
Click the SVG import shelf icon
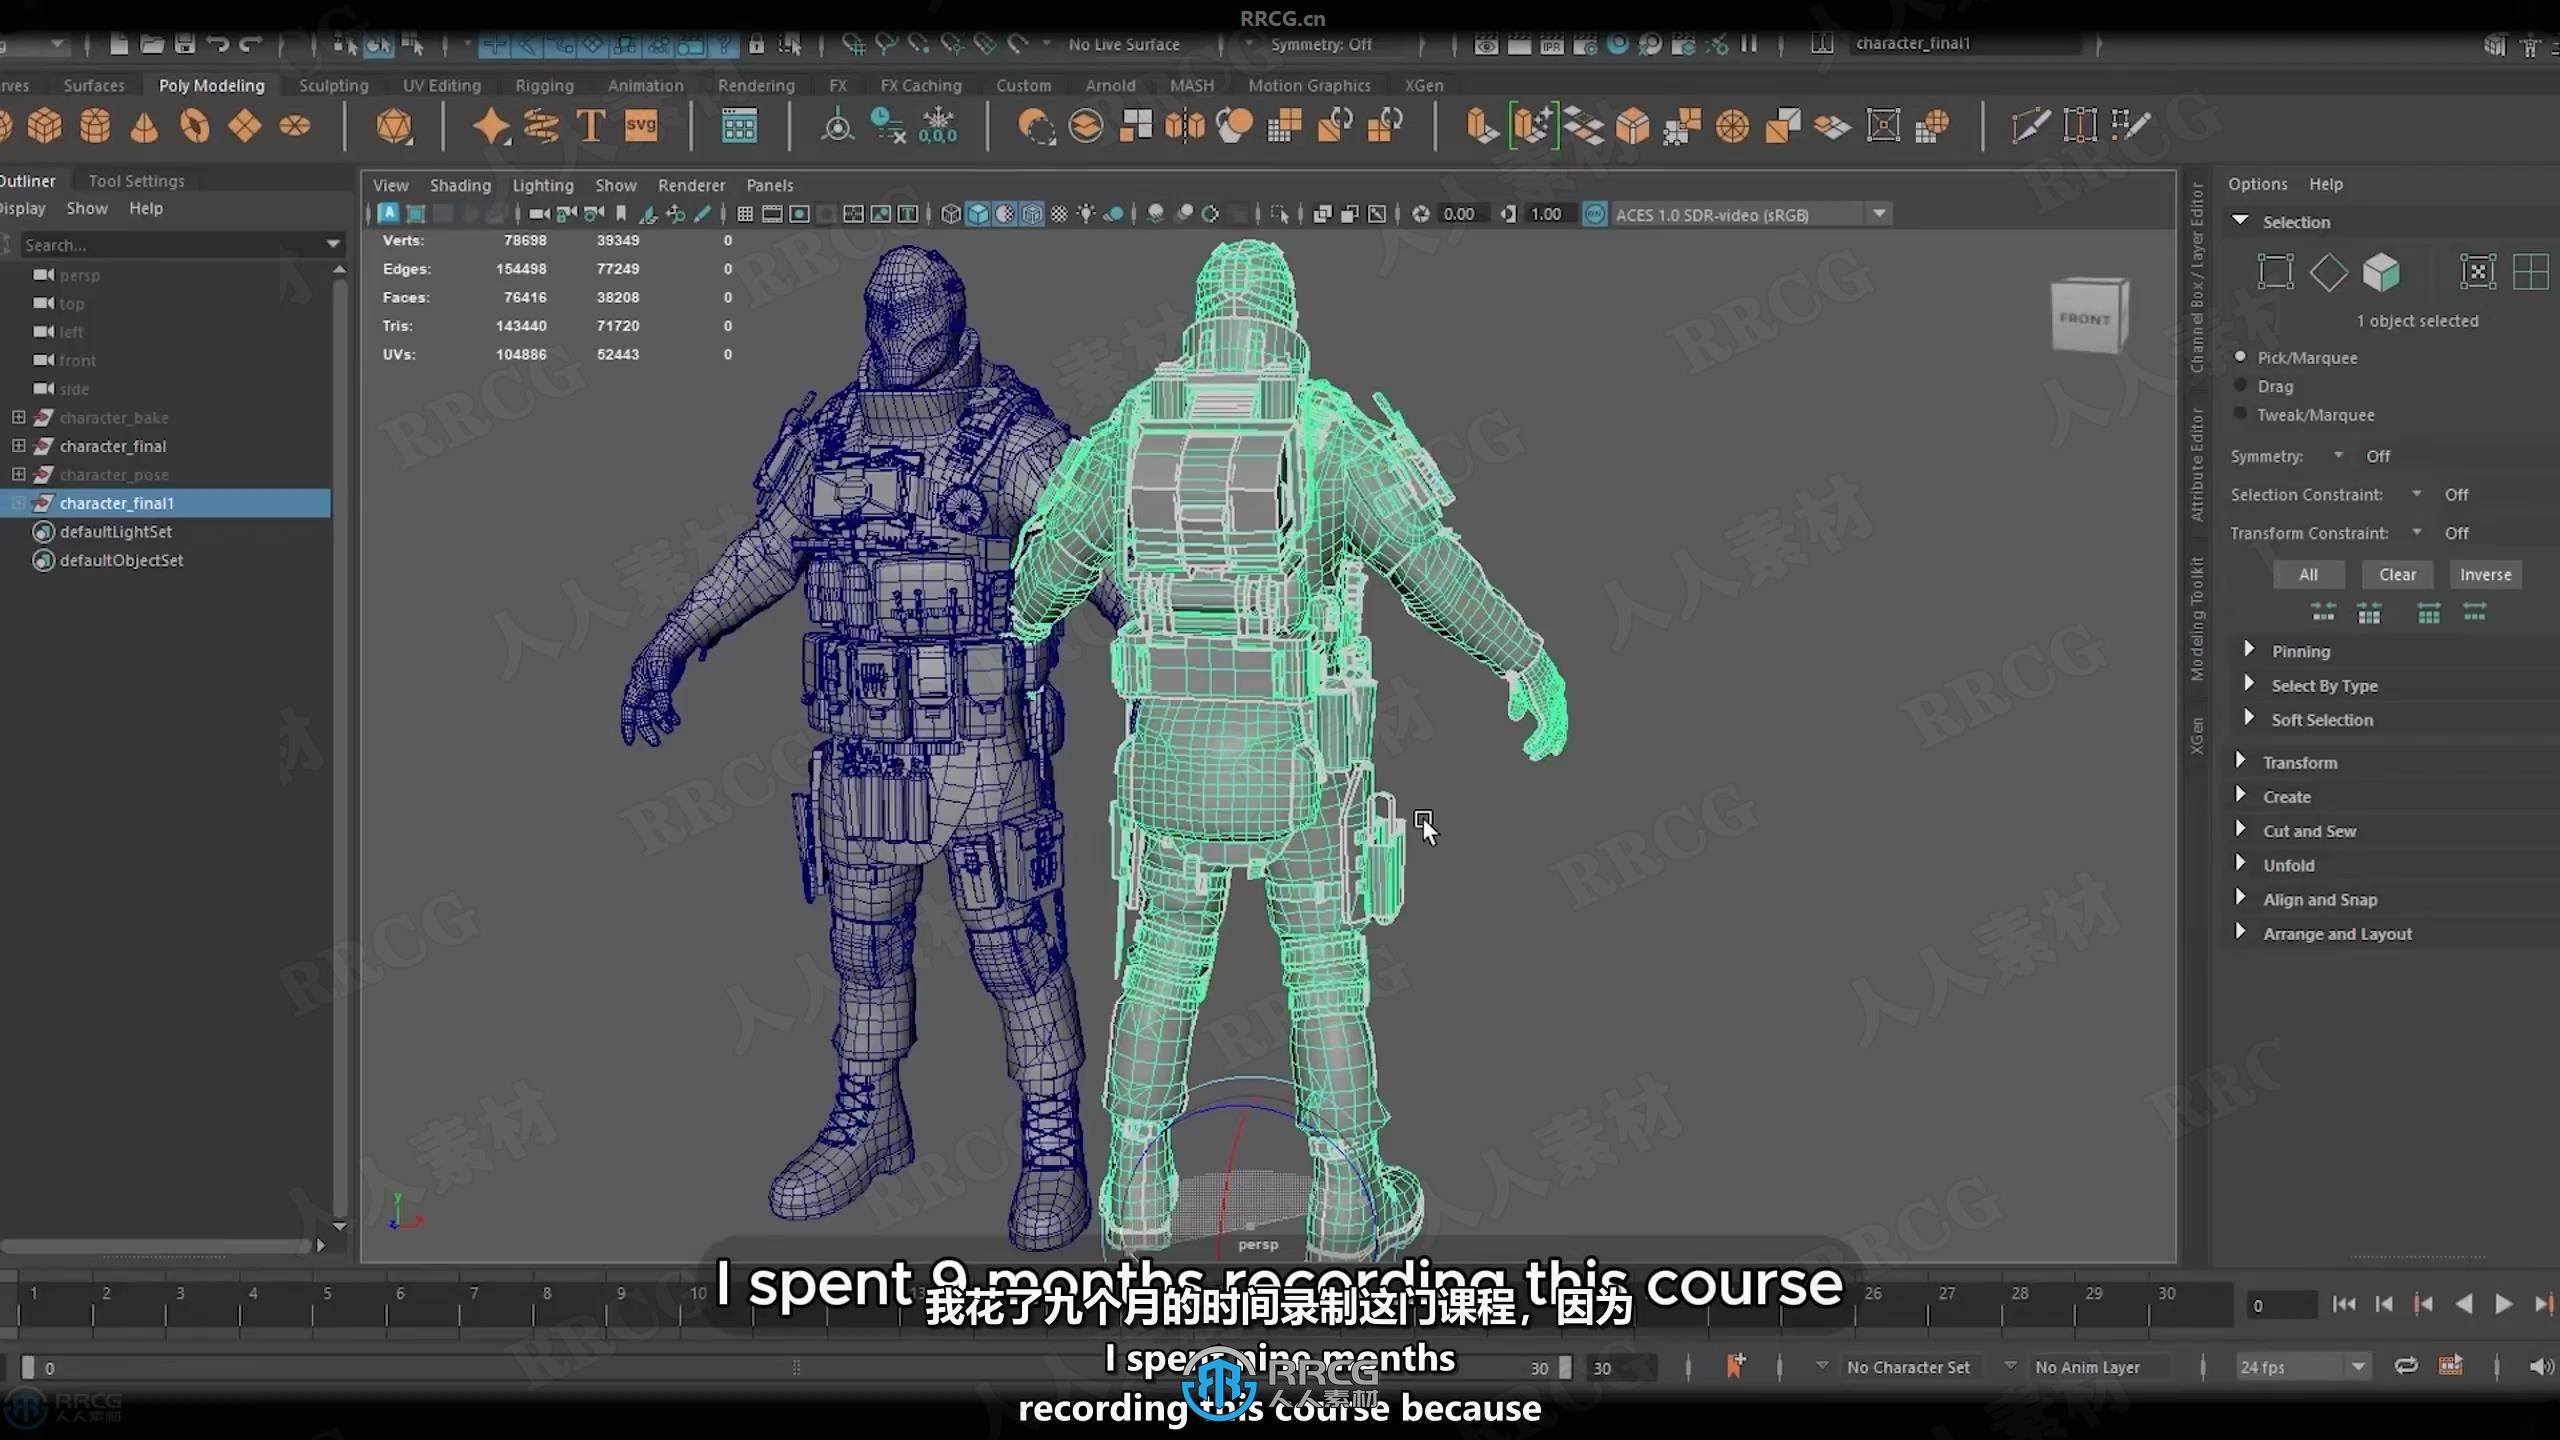pyautogui.click(x=641, y=127)
